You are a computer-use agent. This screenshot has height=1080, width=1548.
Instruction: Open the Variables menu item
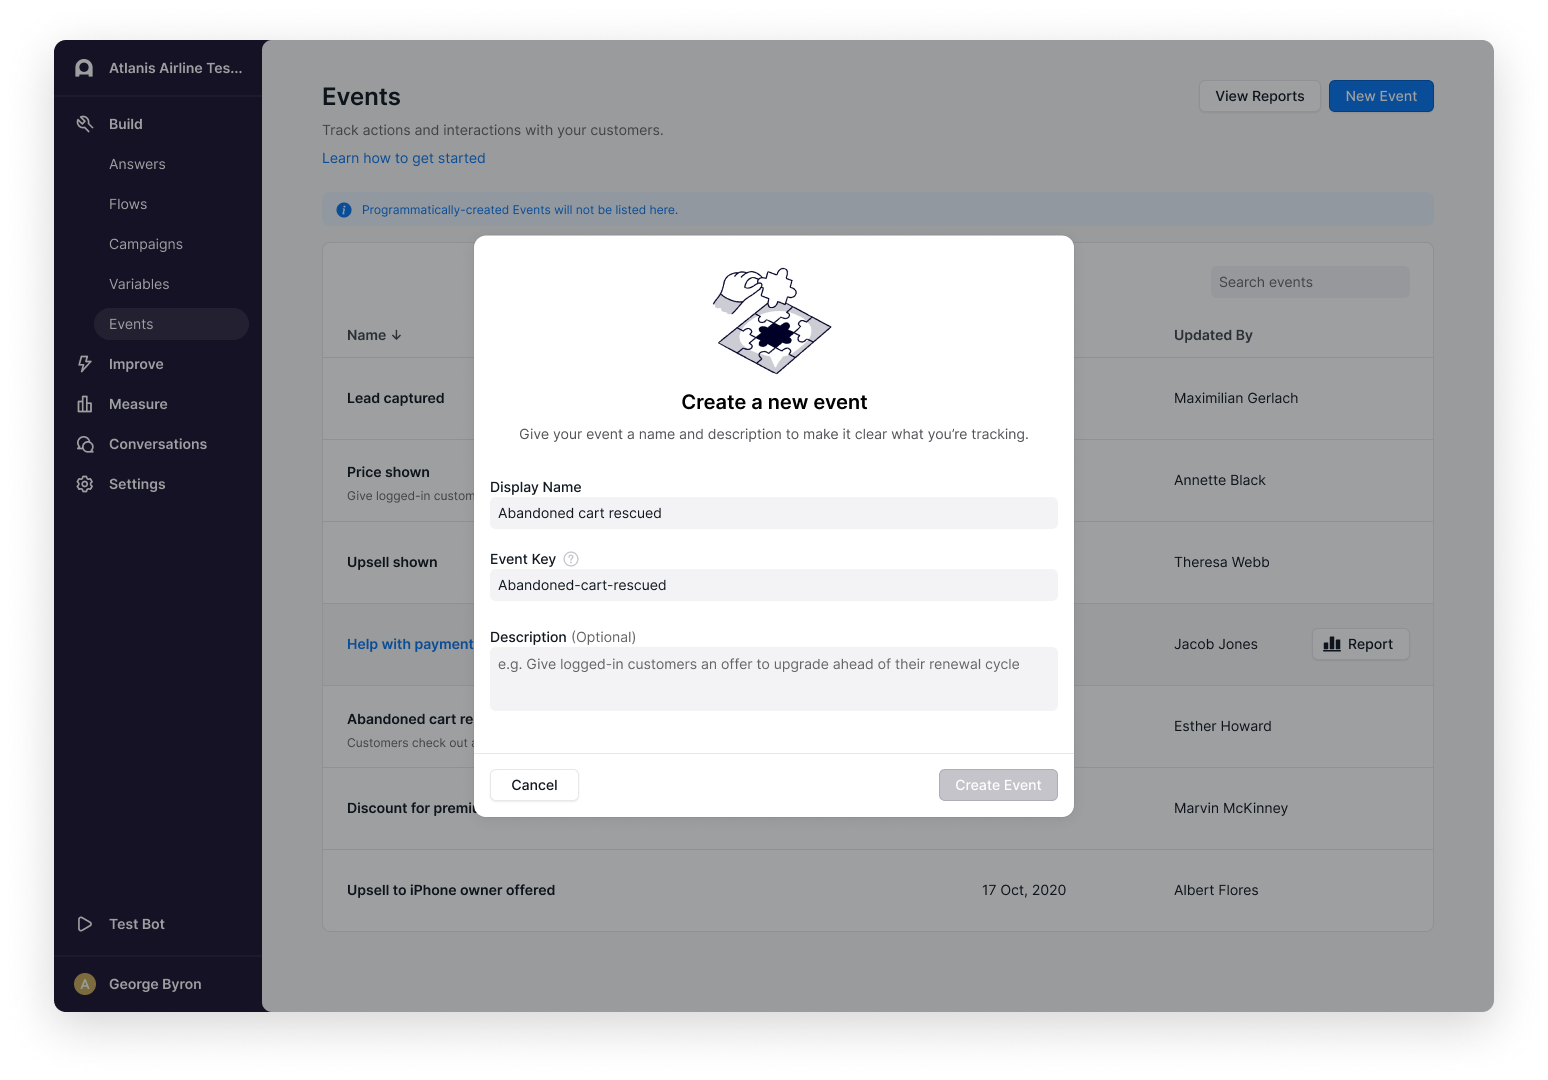139,284
